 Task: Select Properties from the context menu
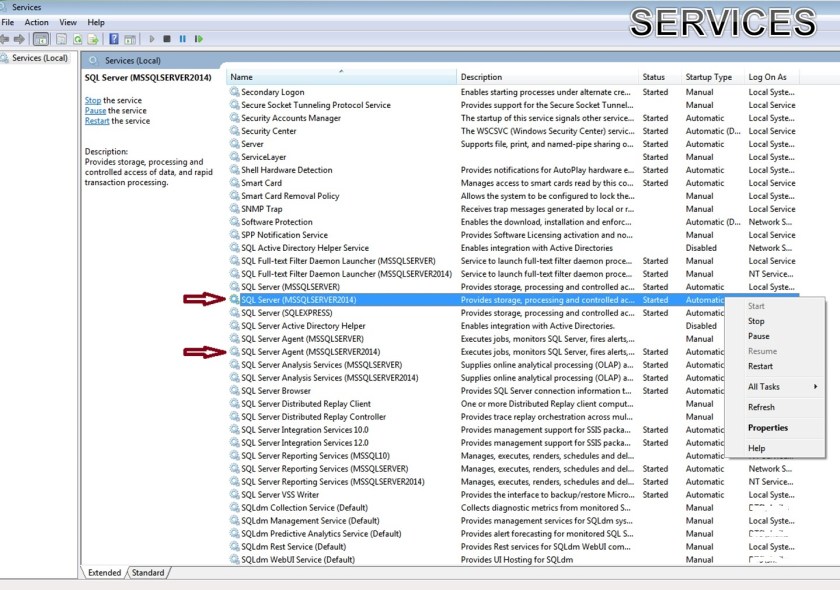767,428
